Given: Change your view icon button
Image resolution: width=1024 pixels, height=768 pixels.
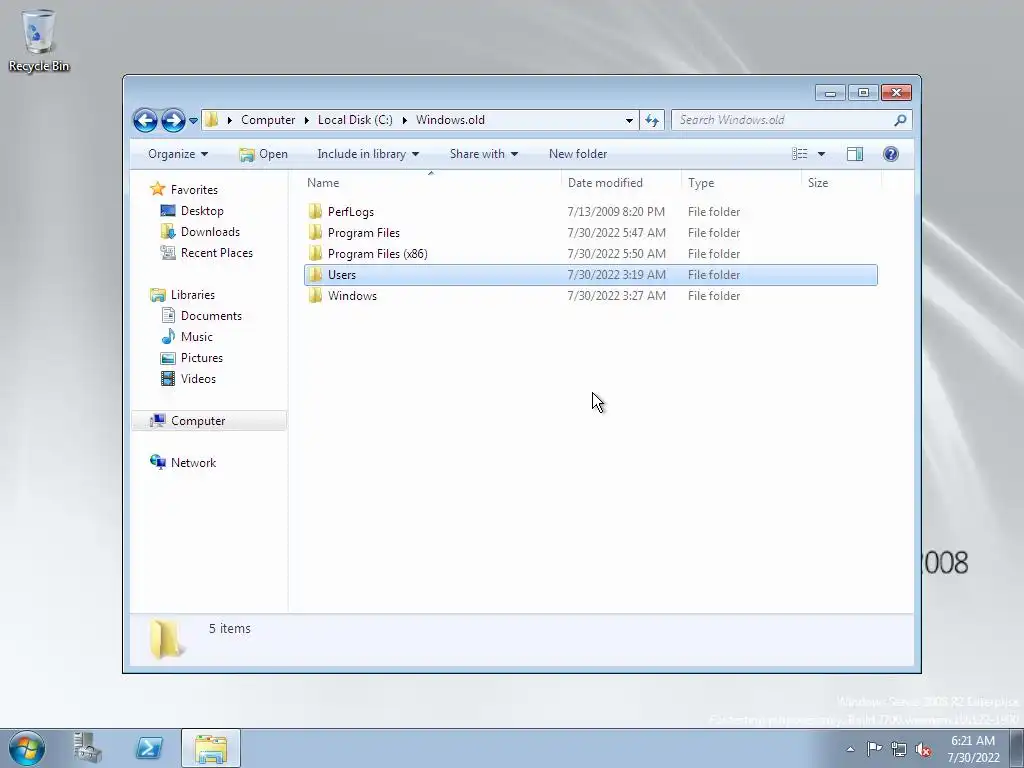Looking at the screenshot, I should (800, 154).
